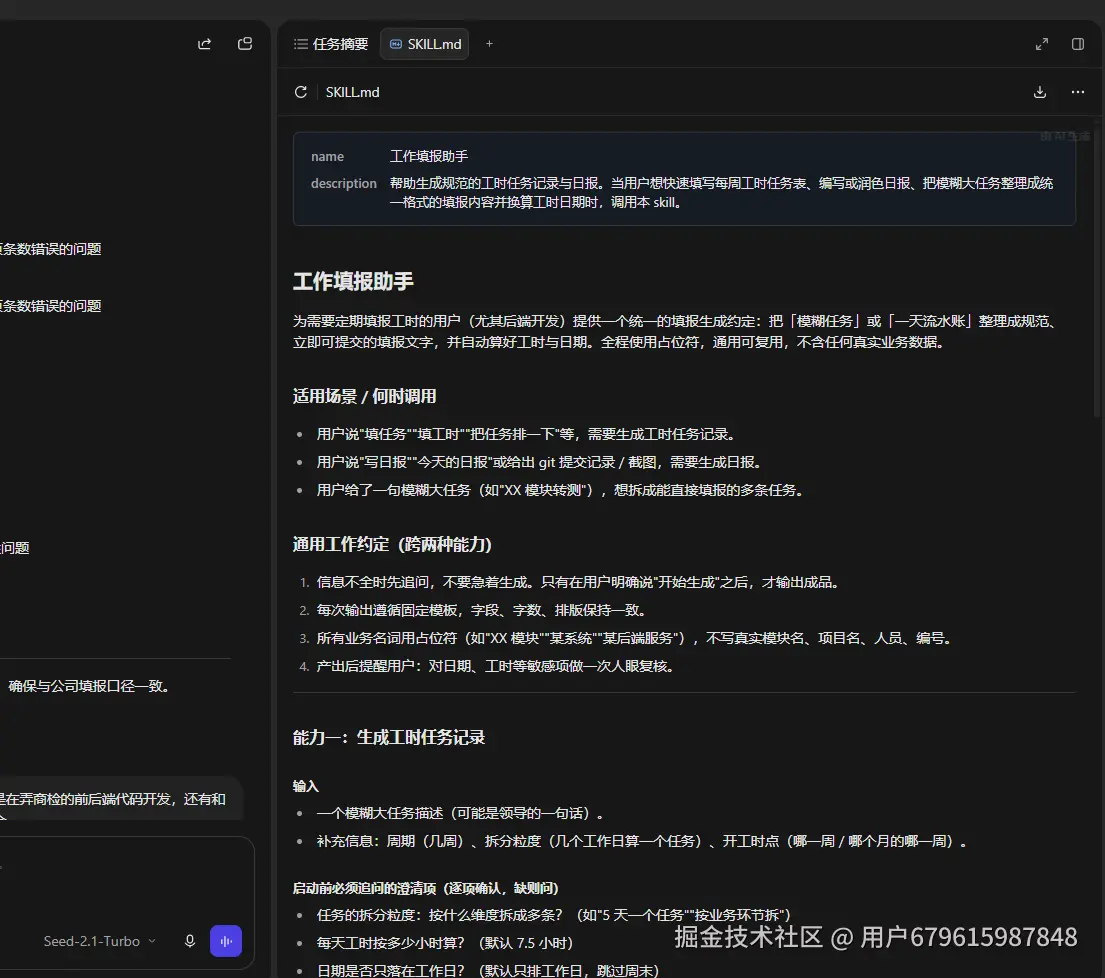
Task: Click the 确保与公司填报口径一致 chat text
Action: click(89, 686)
